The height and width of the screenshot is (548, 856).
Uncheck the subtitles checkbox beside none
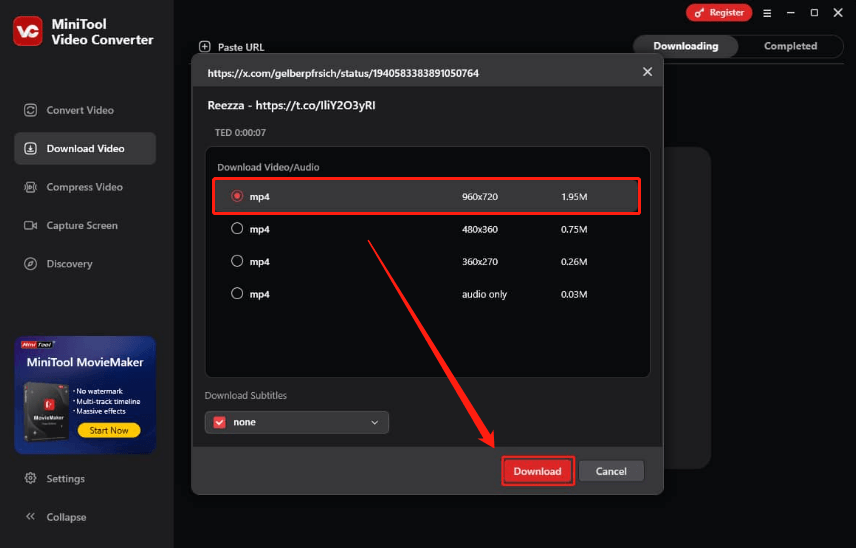(x=219, y=422)
